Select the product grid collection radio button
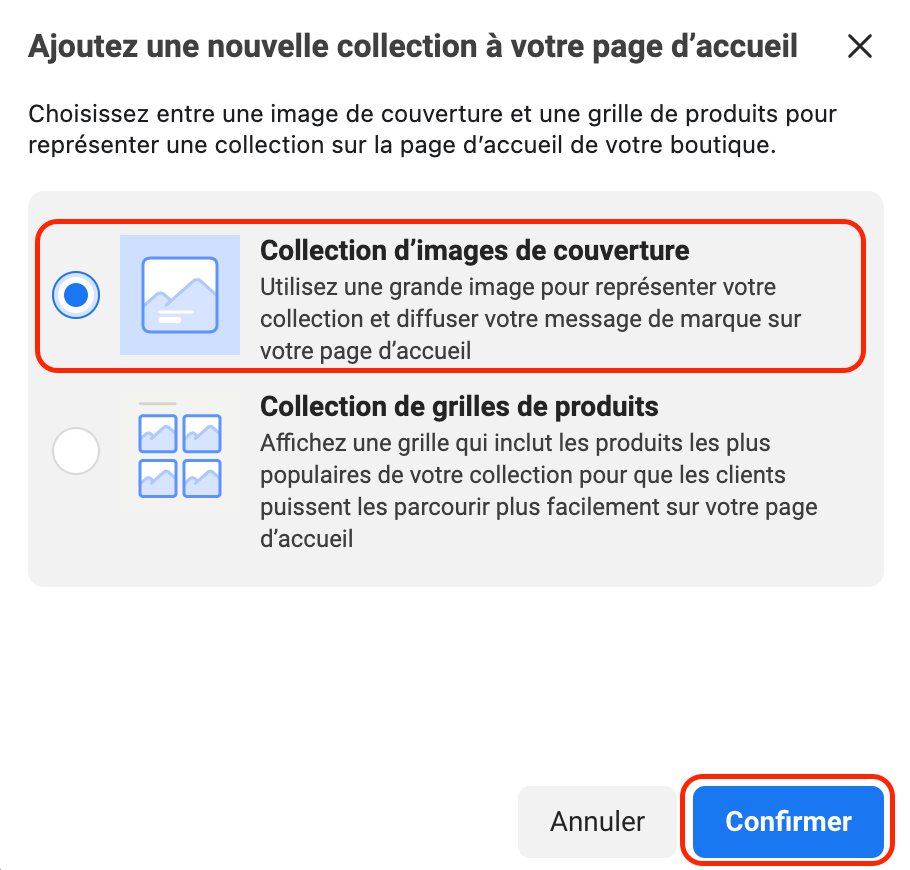This screenshot has height=870, width=910. tap(76, 452)
